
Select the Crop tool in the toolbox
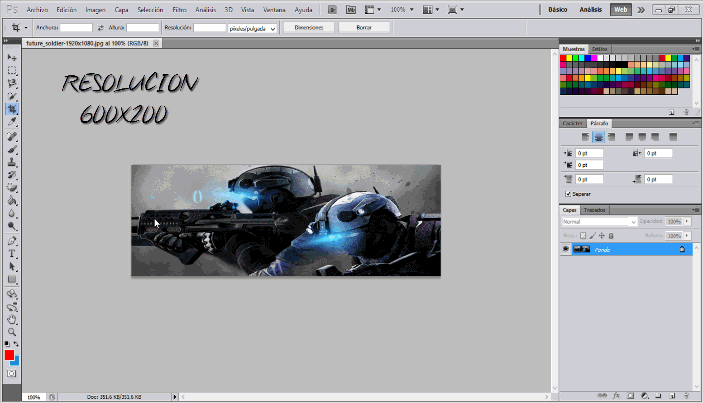(12, 109)
